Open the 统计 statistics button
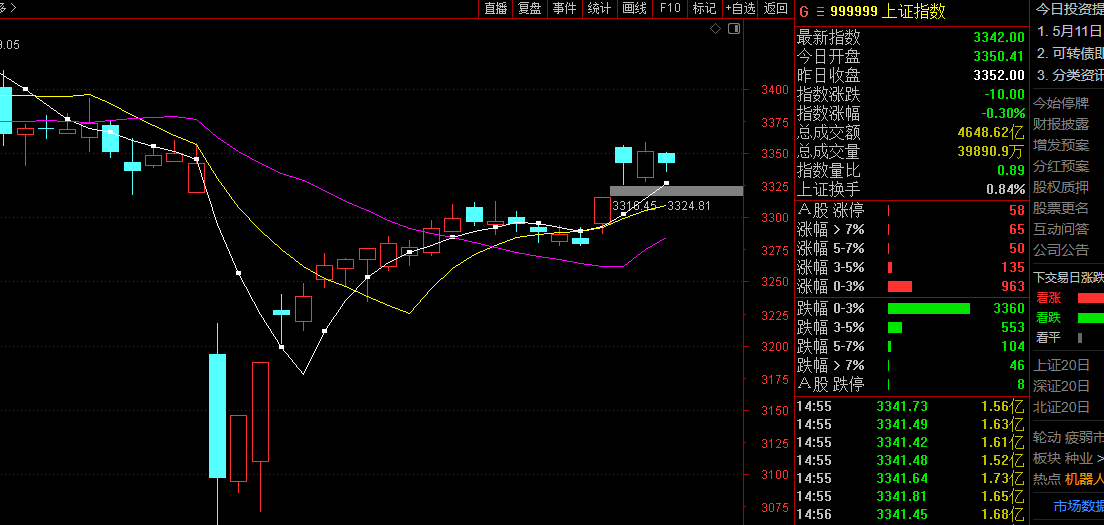 tap(598, 8)
